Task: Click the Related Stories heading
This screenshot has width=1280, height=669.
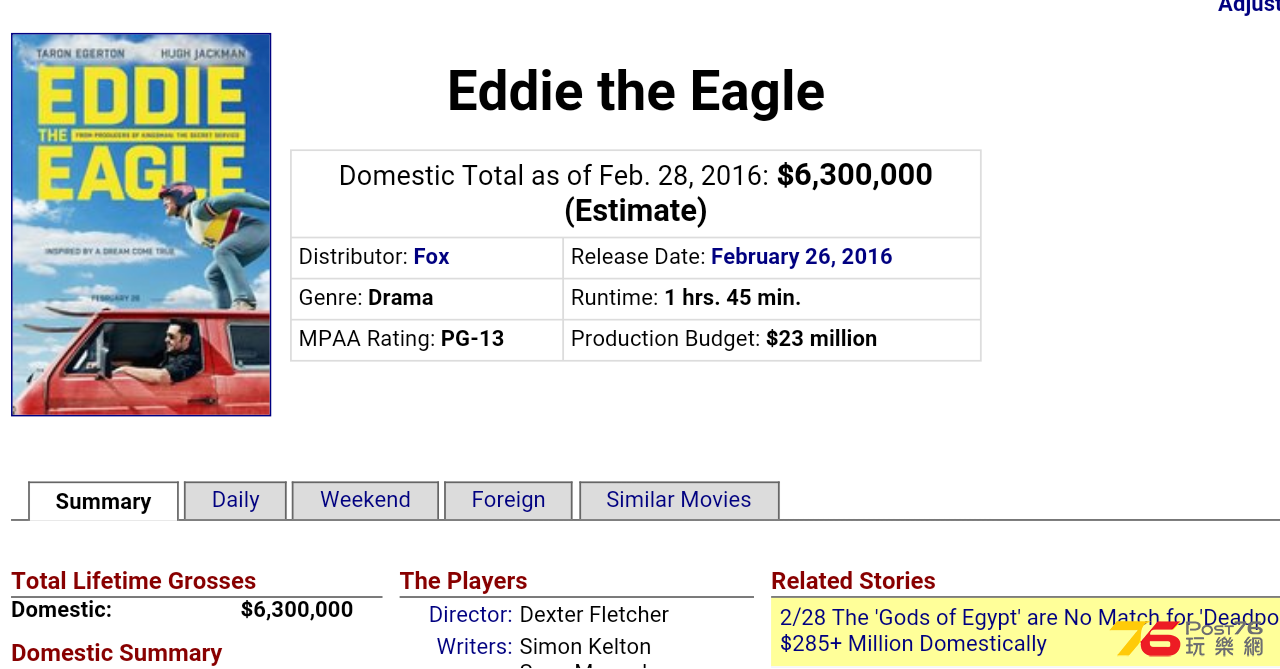Action: (x=853, y=581)
